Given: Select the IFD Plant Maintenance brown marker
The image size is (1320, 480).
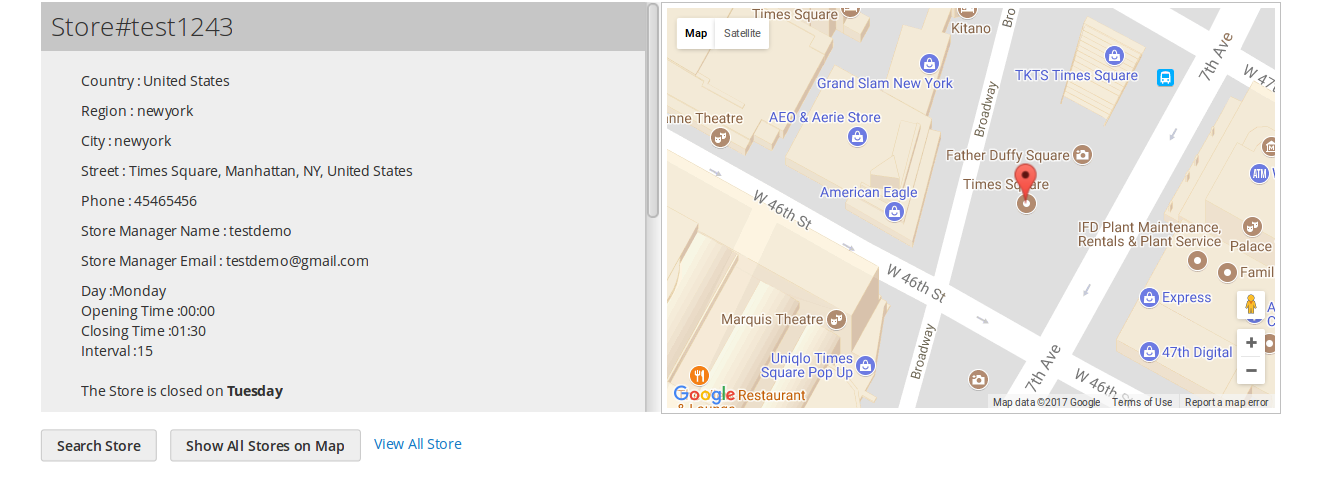Looking at the screenshot, I should point(1197,261).
